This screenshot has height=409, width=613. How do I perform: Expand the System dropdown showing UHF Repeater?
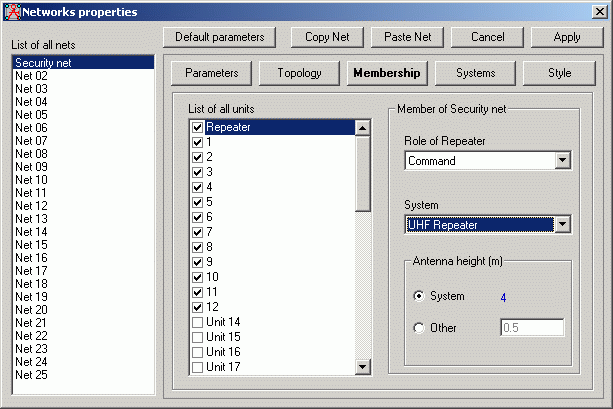tap(562, 225)
